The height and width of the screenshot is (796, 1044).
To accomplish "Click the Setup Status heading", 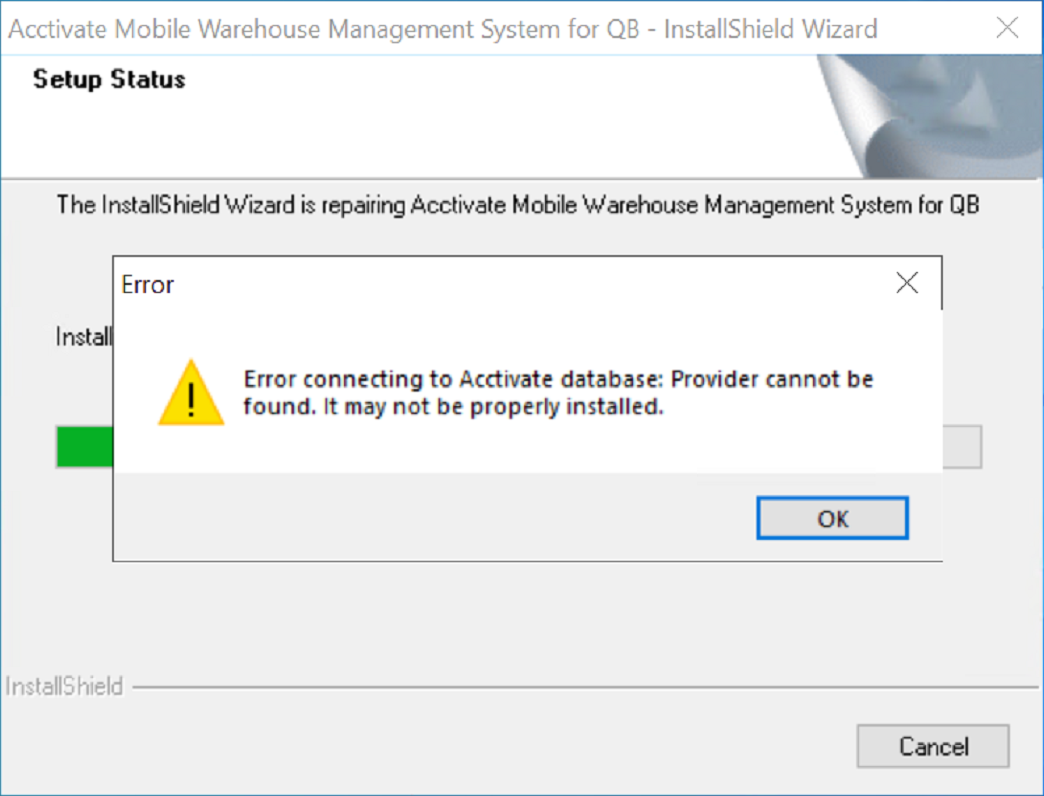I will click(106, 79).
